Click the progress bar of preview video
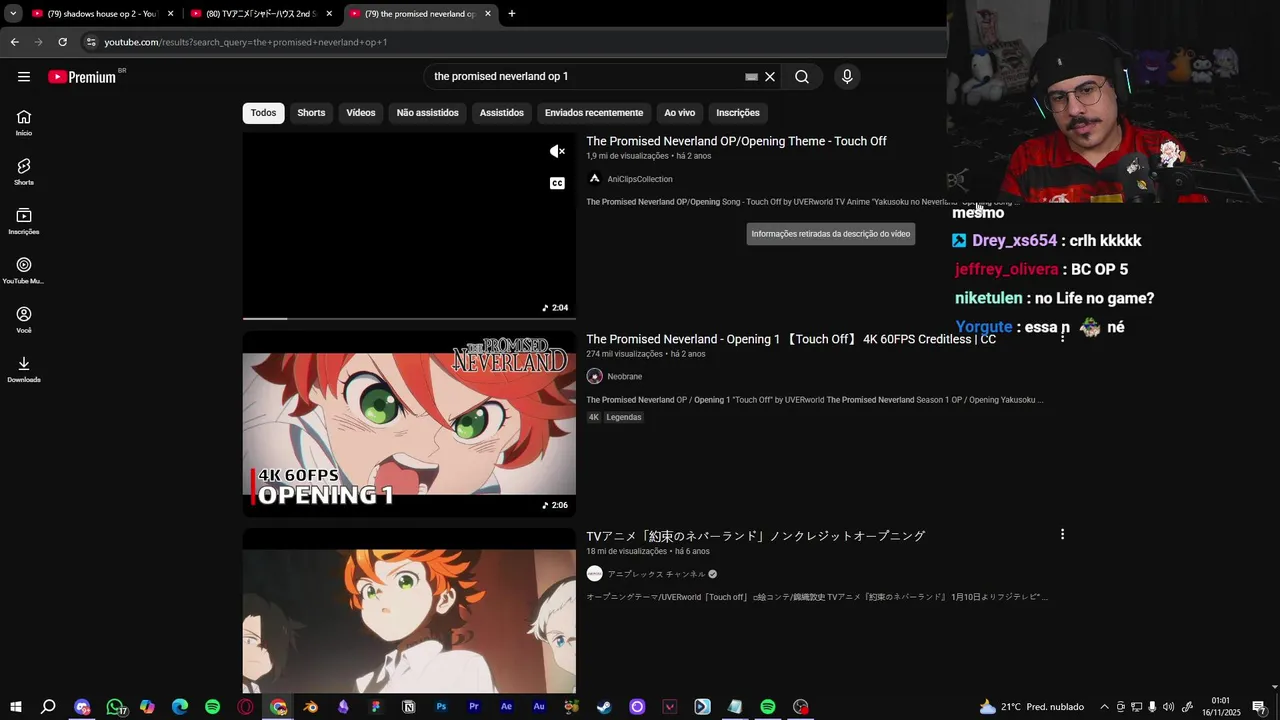 pyautogui.click(x=409, y=318)
